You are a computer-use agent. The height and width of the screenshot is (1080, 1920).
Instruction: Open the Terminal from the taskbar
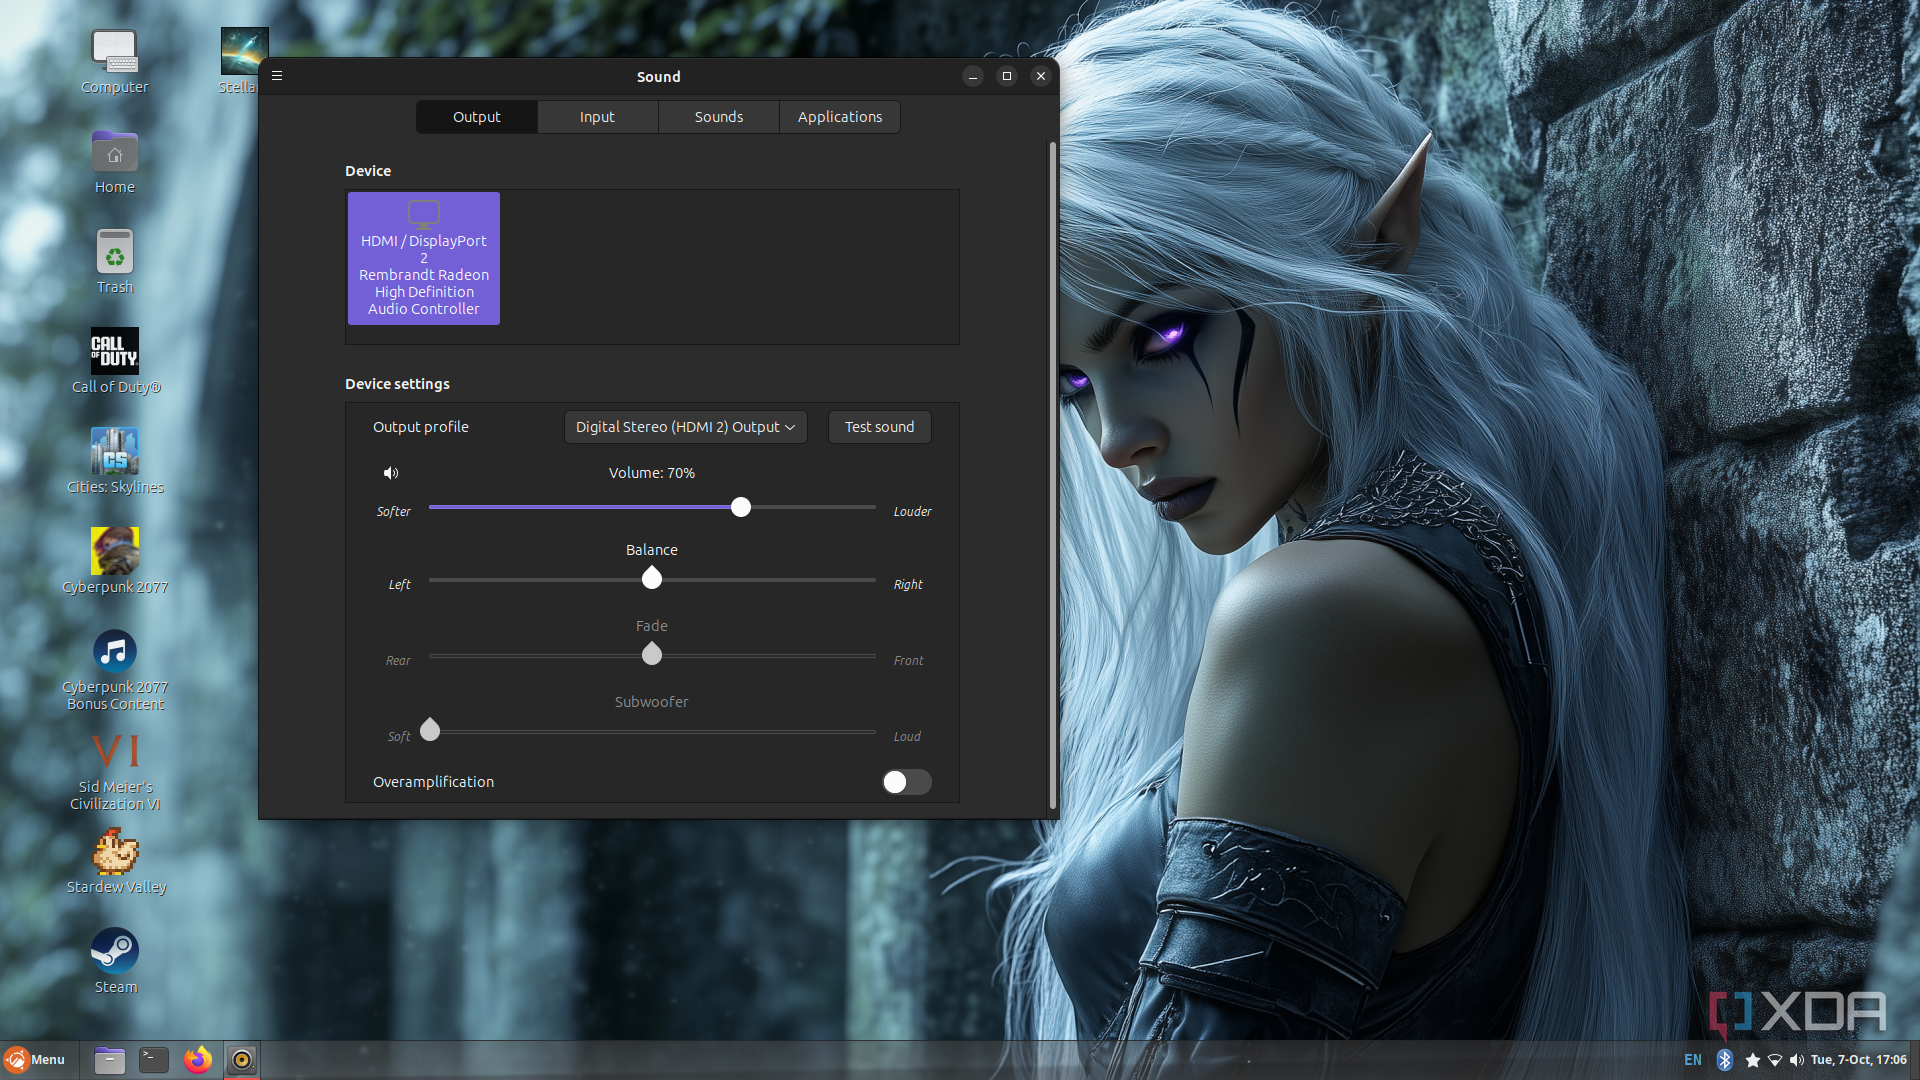tap(154, 1060)
